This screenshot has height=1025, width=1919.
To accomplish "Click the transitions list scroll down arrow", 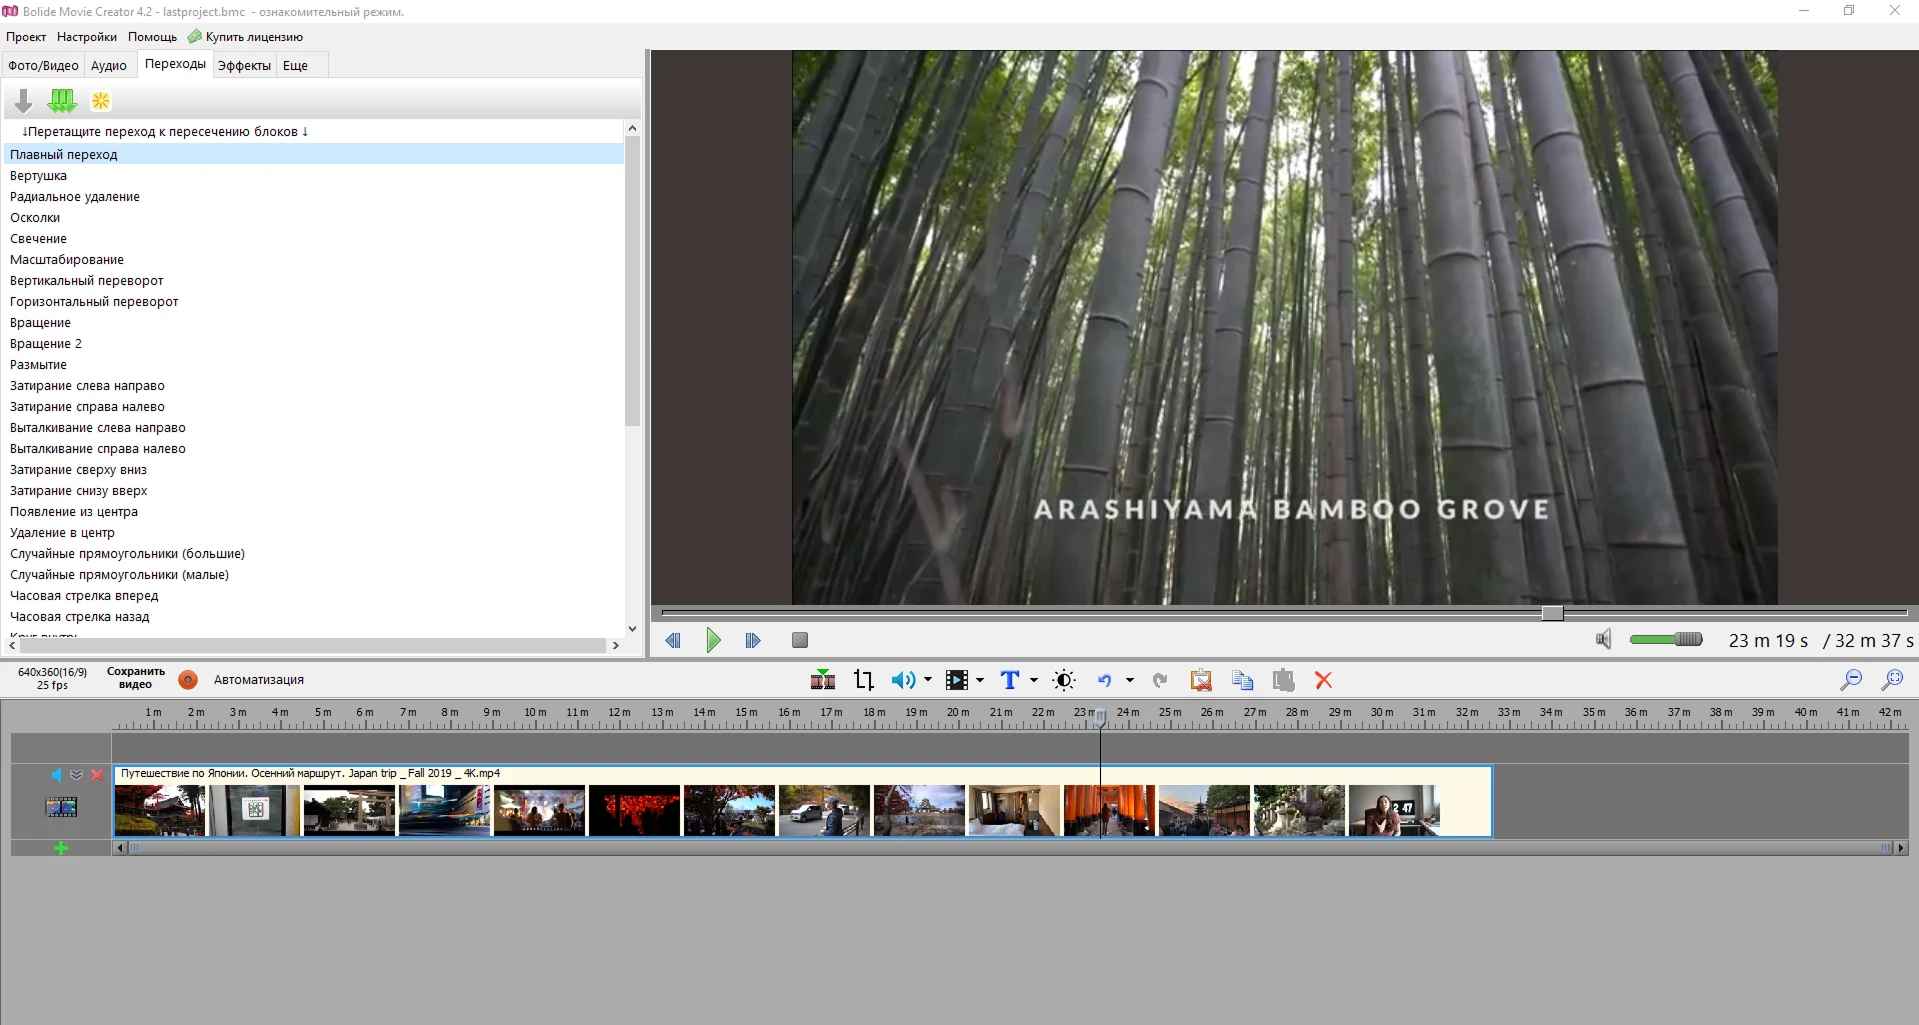I will click(x=632, y=629).
